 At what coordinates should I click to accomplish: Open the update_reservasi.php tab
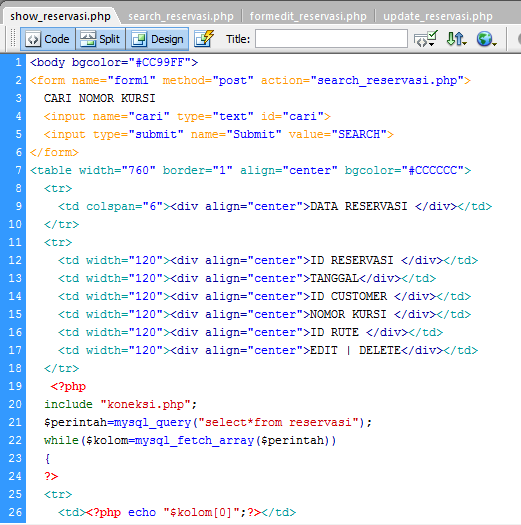438,16
